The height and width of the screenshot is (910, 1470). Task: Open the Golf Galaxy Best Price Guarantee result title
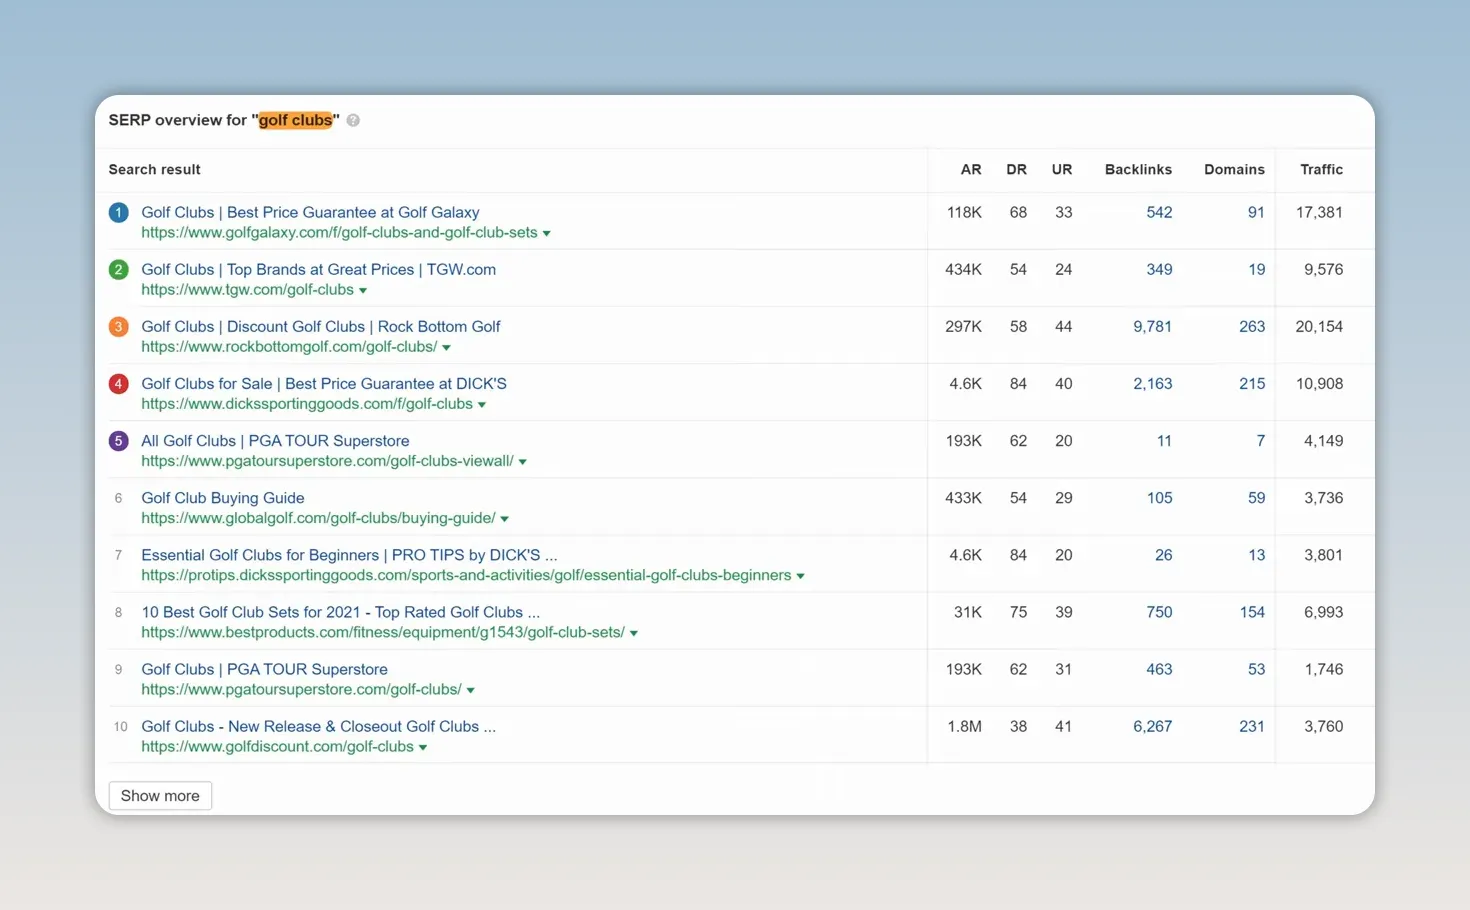(x=310, y=212)
